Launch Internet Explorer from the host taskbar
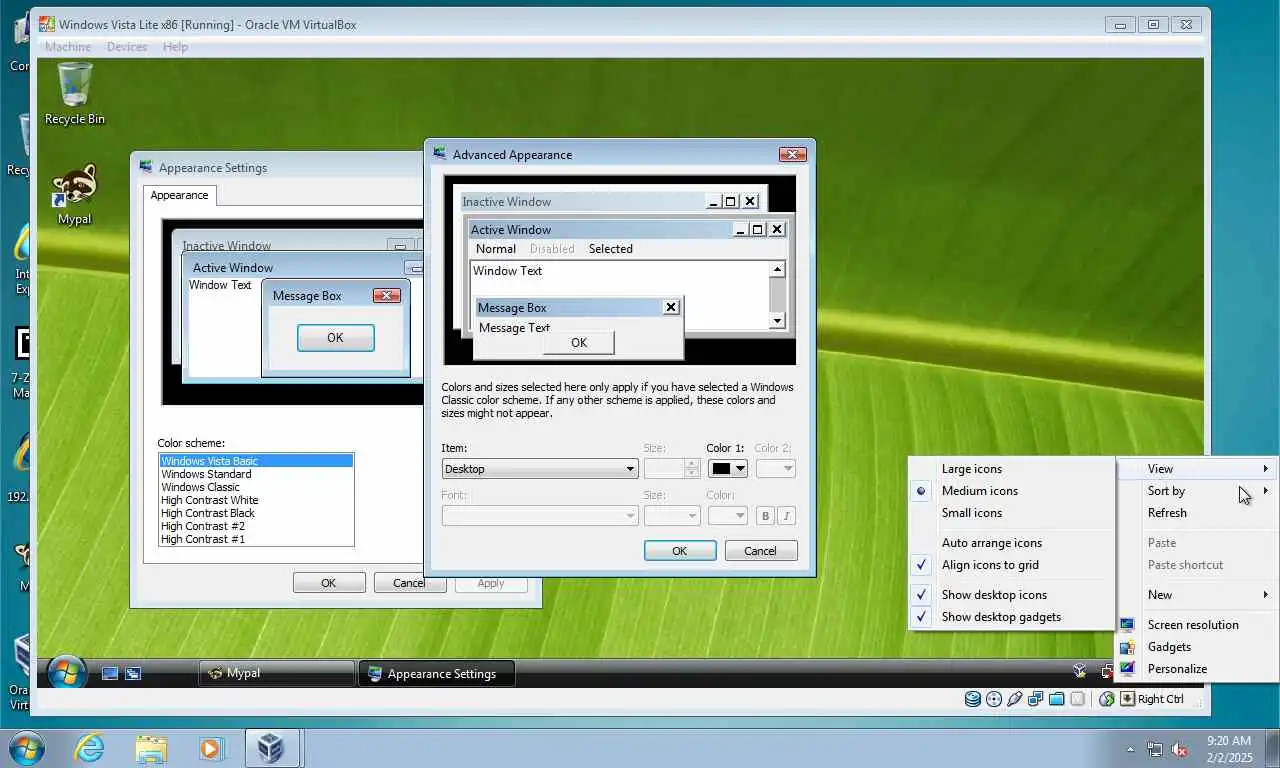Screen dimensions: 1280x768 89,748
